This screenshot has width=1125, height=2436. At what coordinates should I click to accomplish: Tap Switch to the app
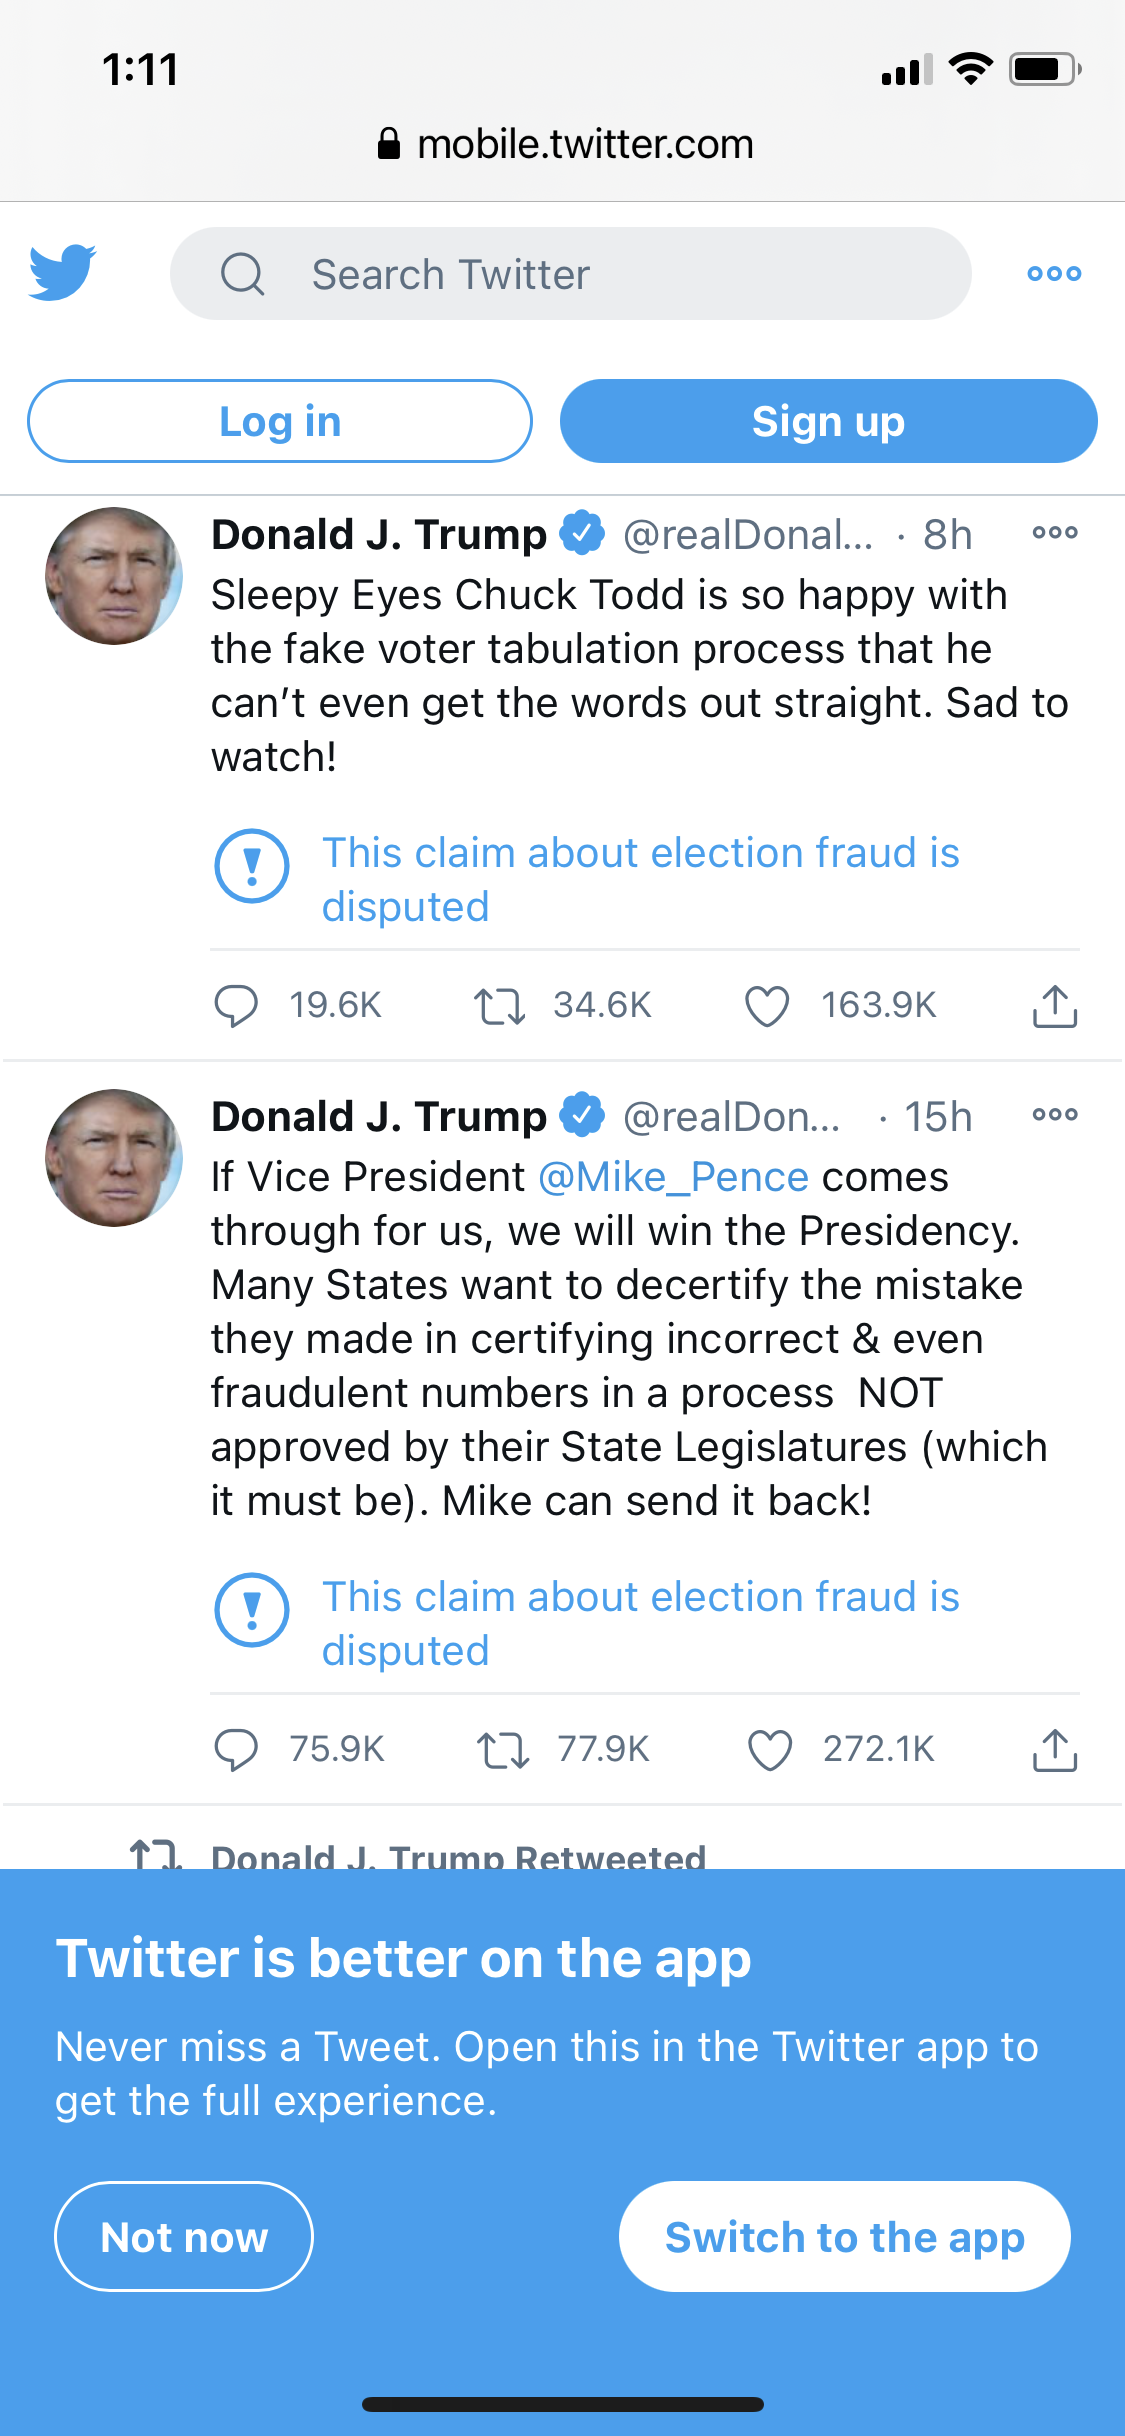point(844,2237)
